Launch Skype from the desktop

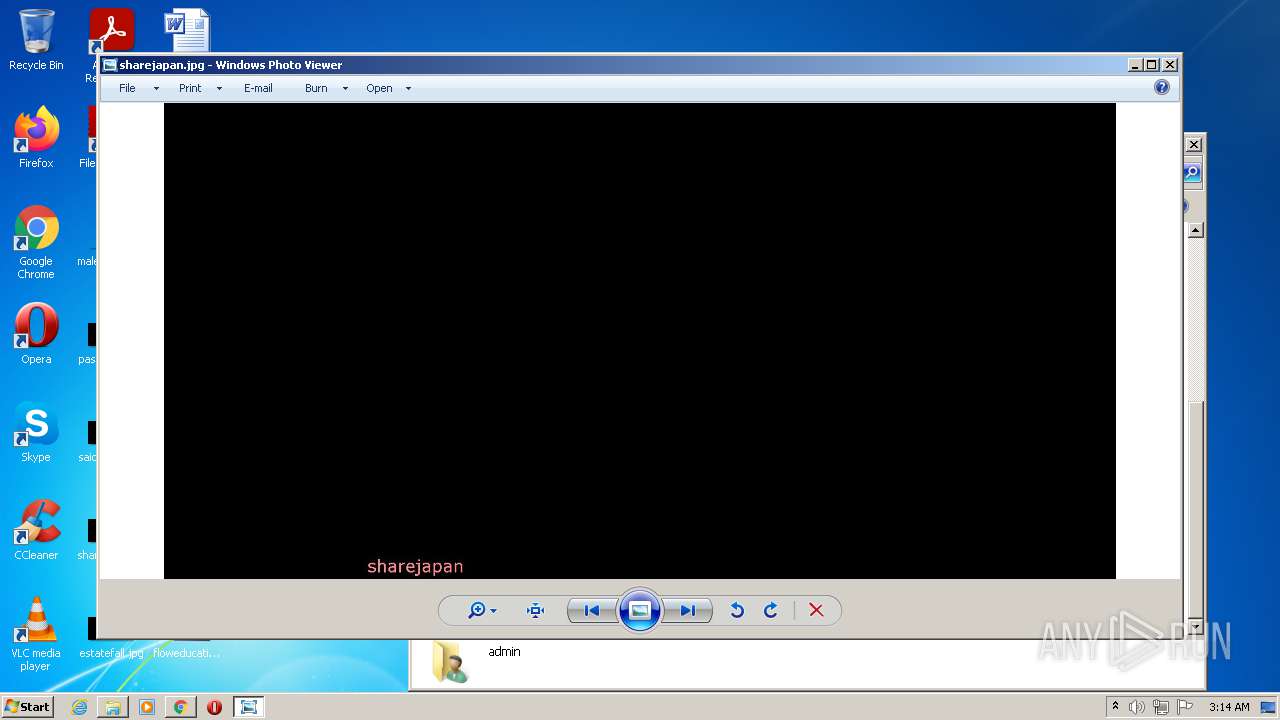tap(36, 432)
